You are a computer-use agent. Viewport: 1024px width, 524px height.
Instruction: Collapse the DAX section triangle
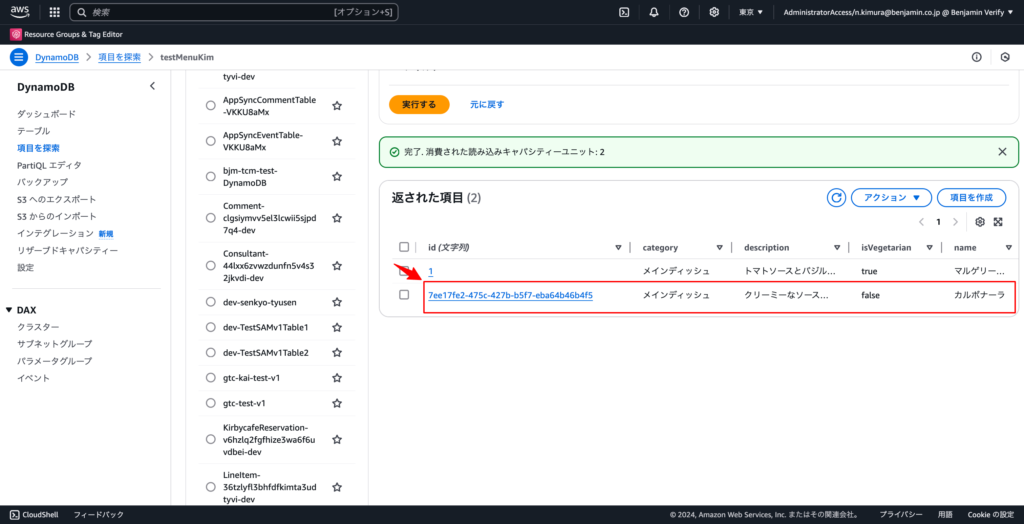point(9,310)
